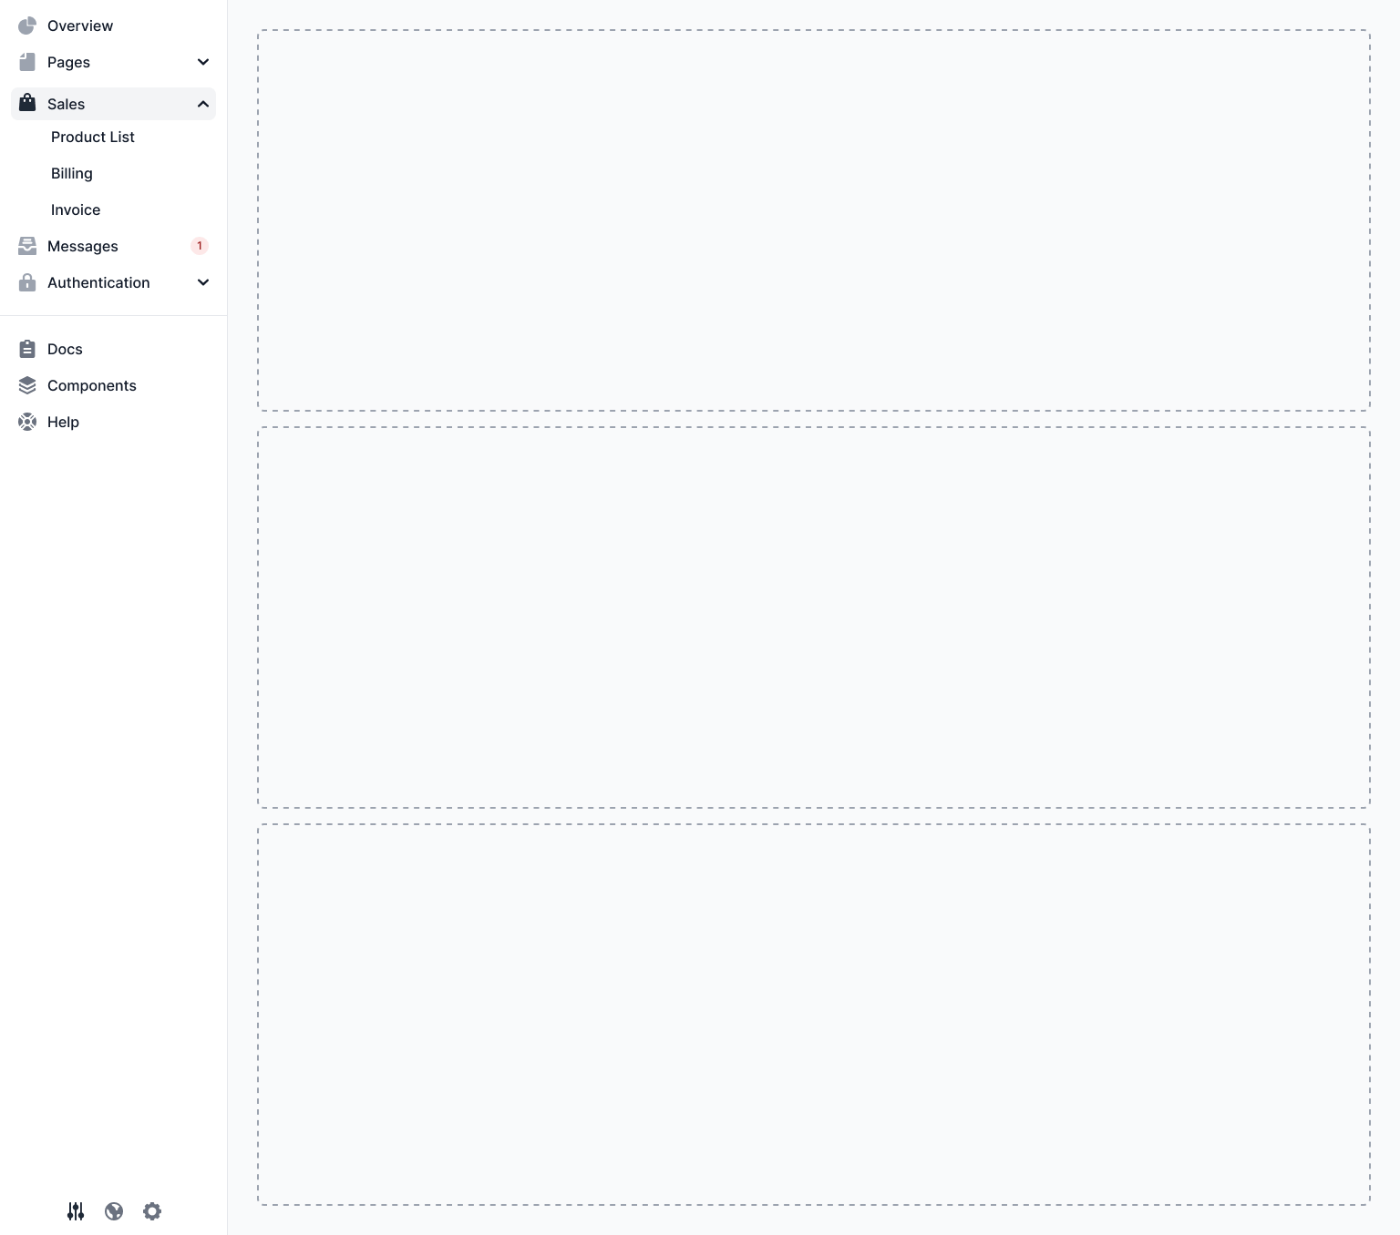Open the gear settings icon
This screenshot has height=1235, width=1400.
152,1211
